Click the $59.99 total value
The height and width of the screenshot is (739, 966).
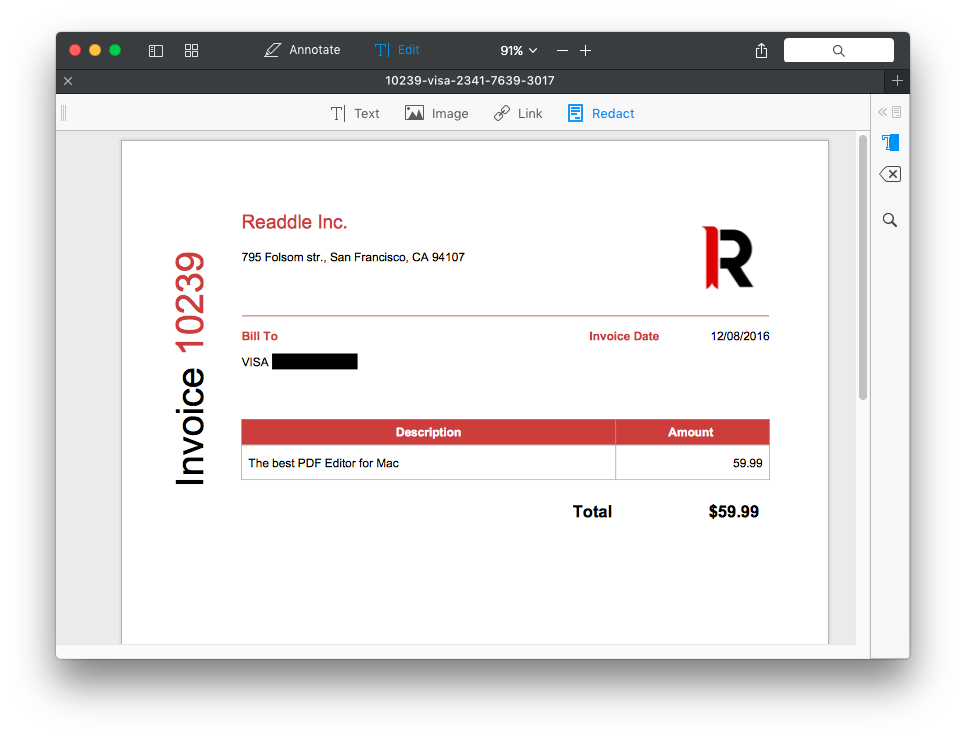point(734,512)
